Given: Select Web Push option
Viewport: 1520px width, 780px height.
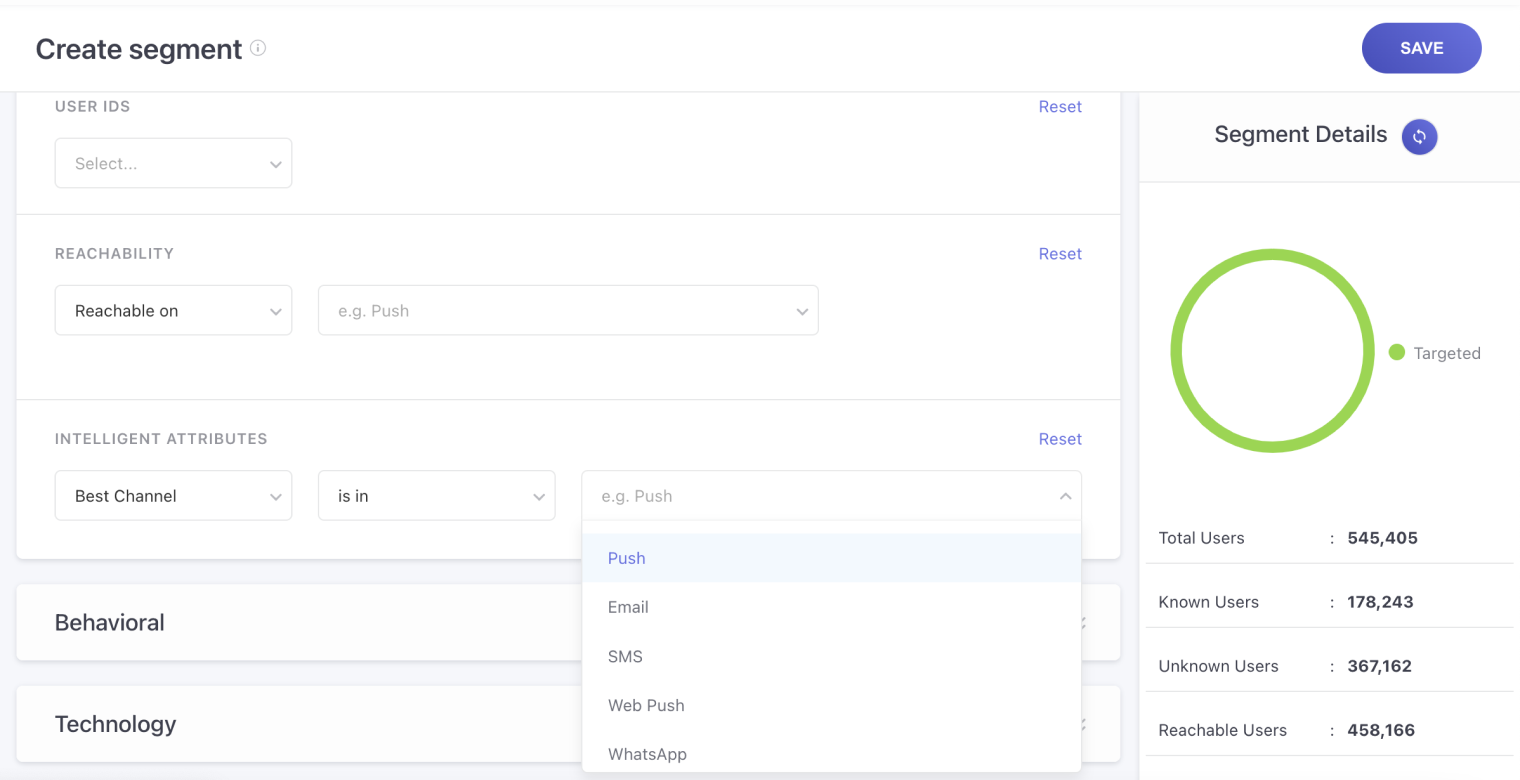Looking at the screenshot, I should [646, 705].
